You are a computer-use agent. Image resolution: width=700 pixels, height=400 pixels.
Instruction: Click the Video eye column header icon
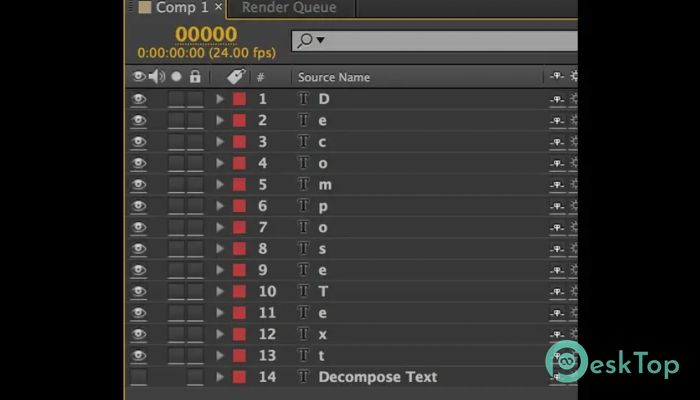(138, 77)
